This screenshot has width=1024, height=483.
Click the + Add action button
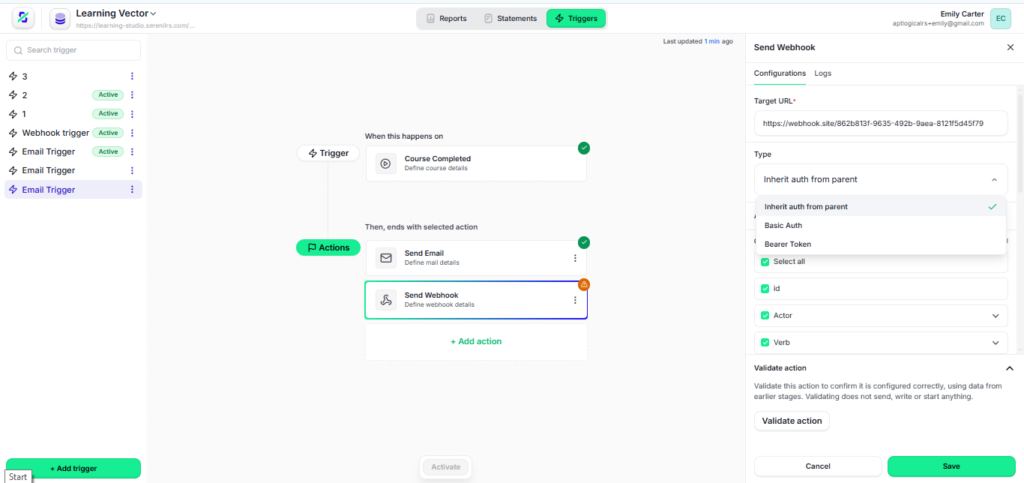(476, 341)
